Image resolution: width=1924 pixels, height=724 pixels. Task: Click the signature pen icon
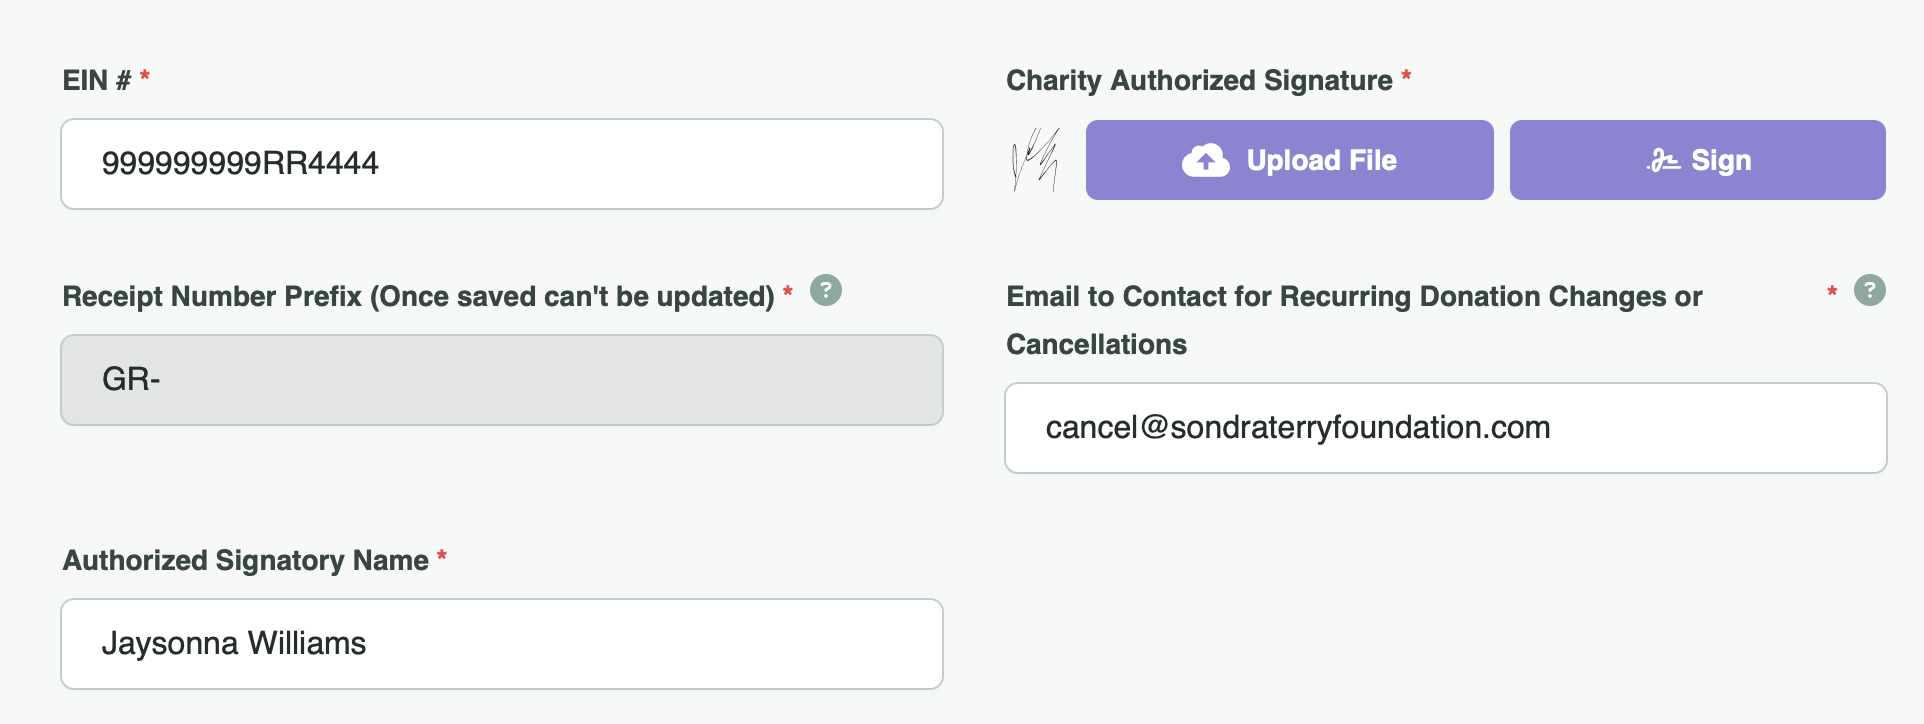(1664, 160)
